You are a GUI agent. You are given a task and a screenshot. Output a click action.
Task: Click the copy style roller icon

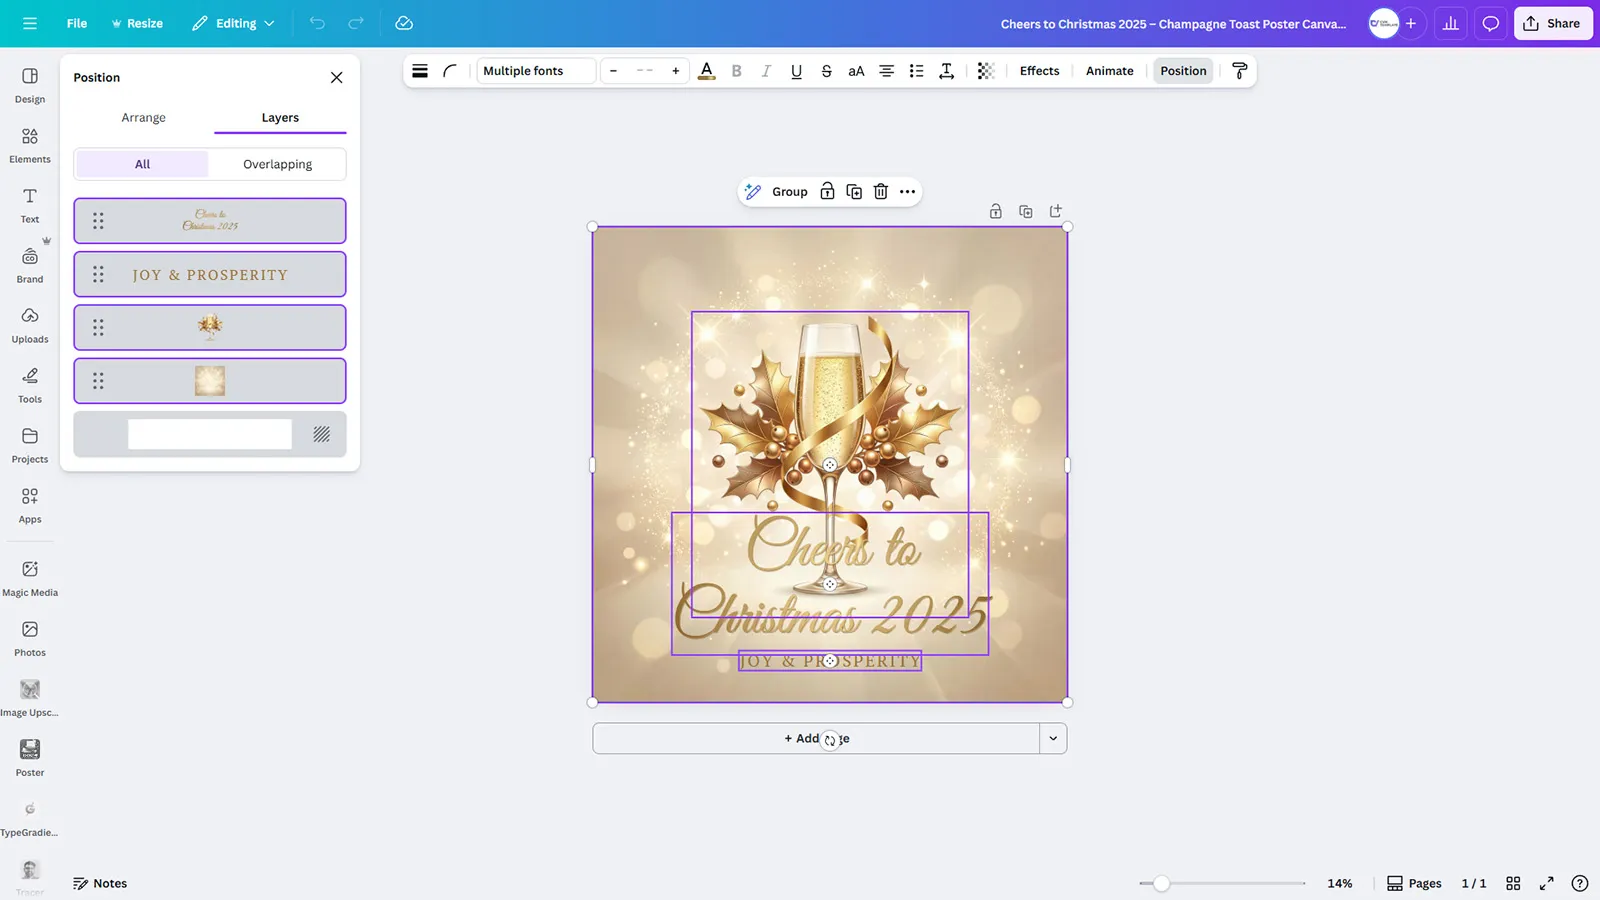[1240, 70]
